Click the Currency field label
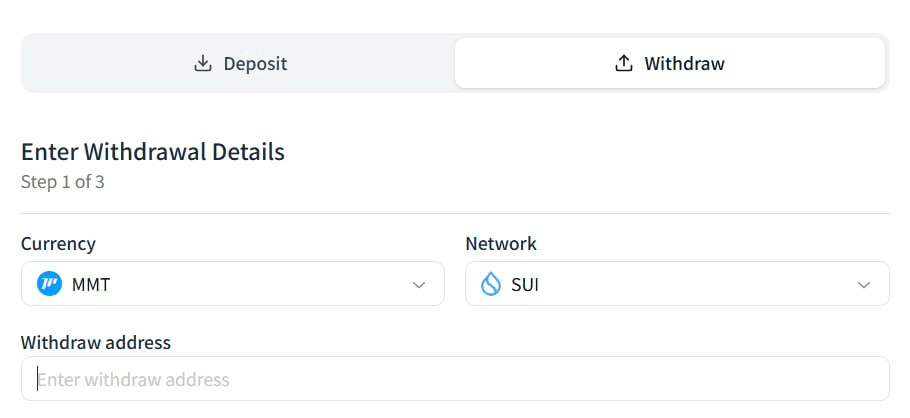The image size is (910, 418). (x=58, y=243)
